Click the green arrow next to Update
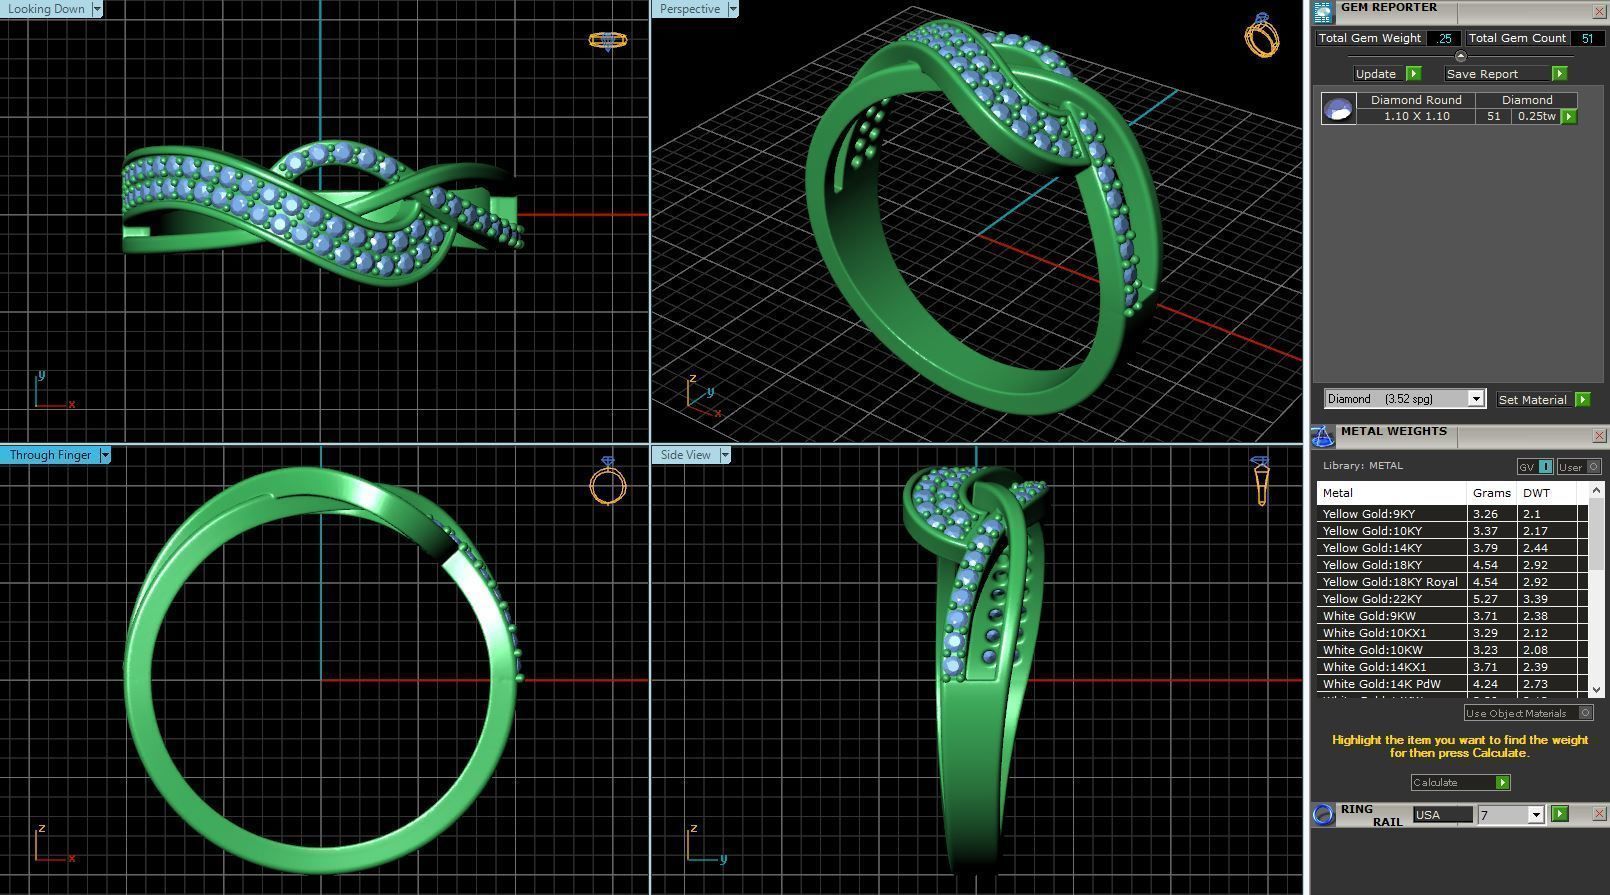 (x=1414, y=74)
